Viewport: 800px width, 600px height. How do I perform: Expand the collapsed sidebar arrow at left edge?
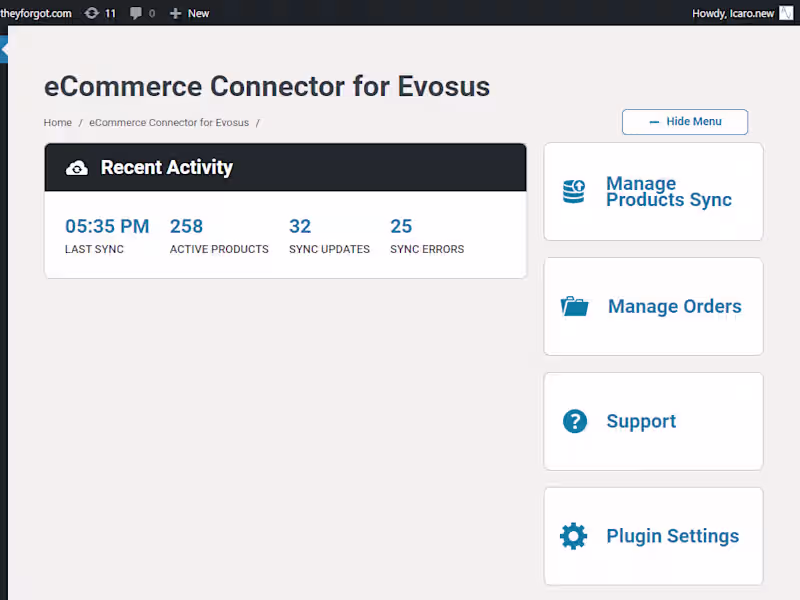(4, 48)
